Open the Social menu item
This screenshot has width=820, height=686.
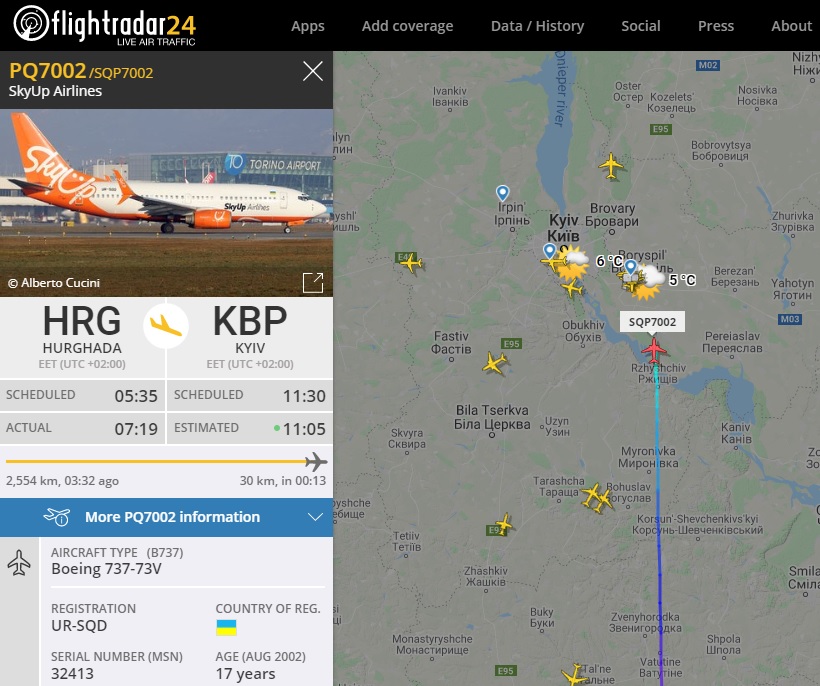tap(641, 26)
